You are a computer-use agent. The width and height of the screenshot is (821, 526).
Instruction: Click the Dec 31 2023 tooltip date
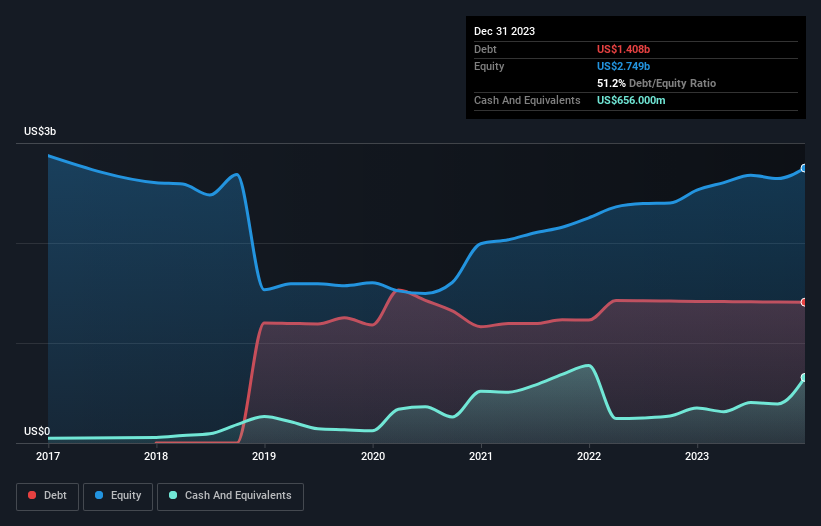point(504,31)
